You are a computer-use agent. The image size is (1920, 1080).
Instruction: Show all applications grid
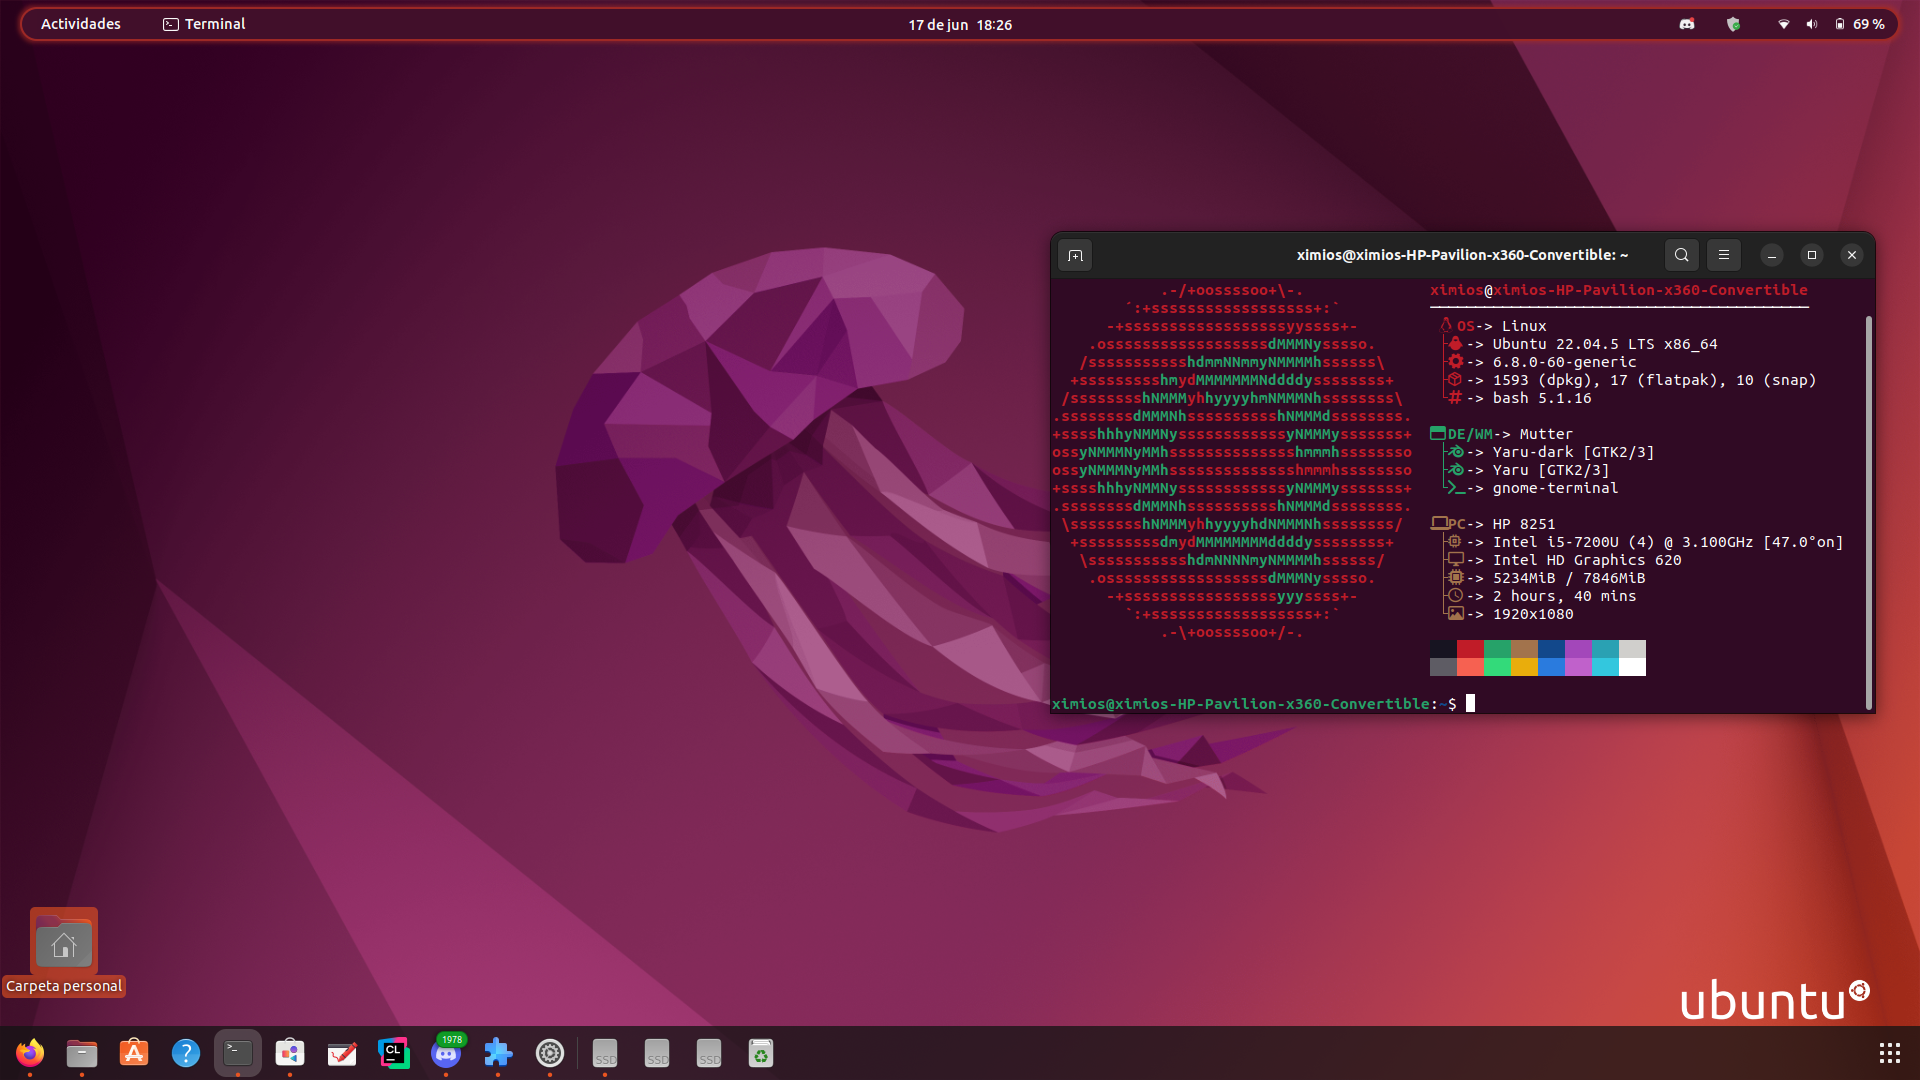point(1889,1053)
